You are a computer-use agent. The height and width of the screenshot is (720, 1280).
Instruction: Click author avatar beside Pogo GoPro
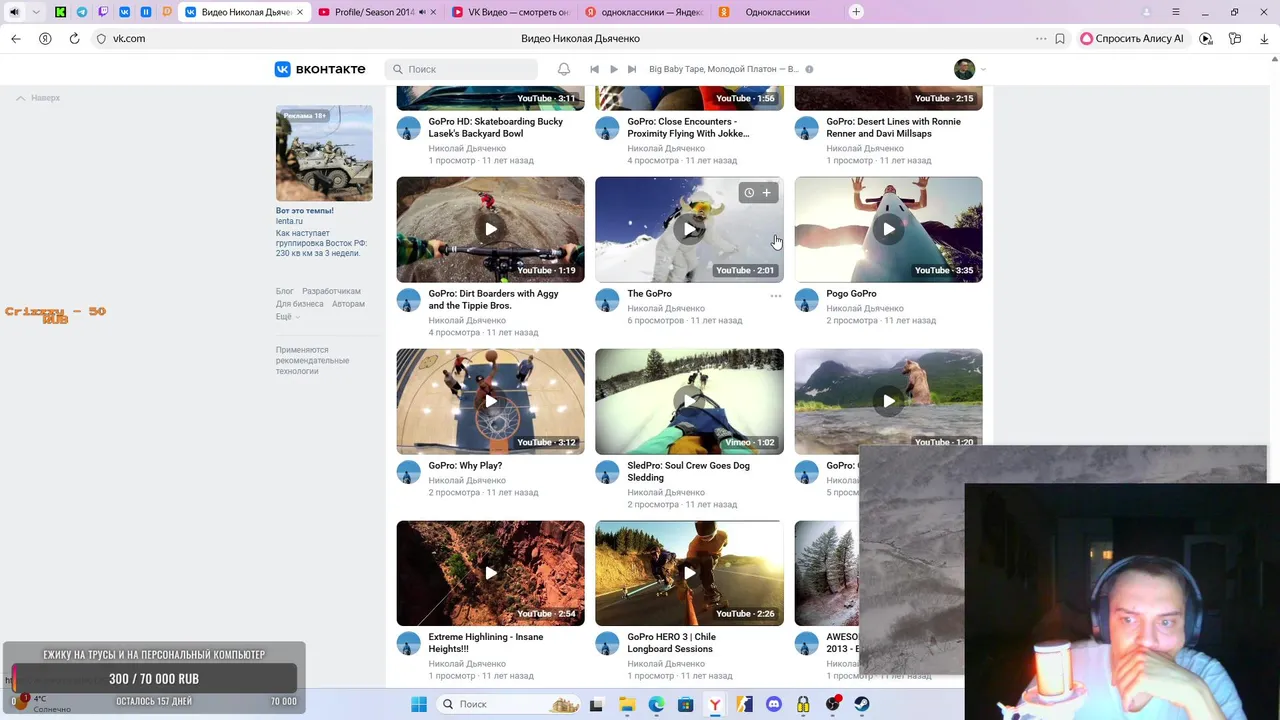pos(807,300)
